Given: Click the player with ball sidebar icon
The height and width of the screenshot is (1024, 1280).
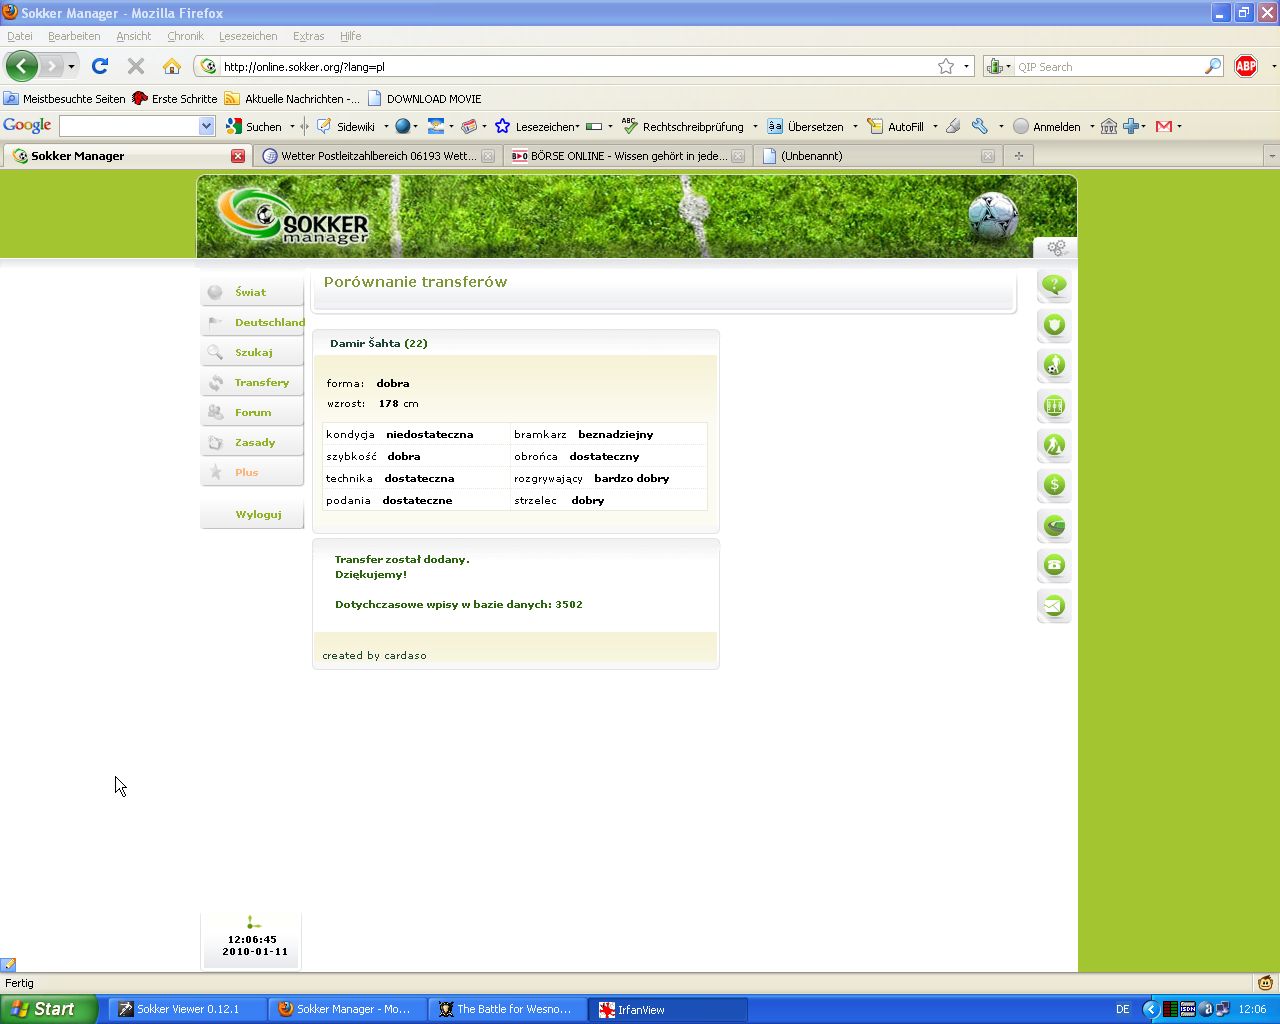Looking at the screenshot, I should [1054, 365].
